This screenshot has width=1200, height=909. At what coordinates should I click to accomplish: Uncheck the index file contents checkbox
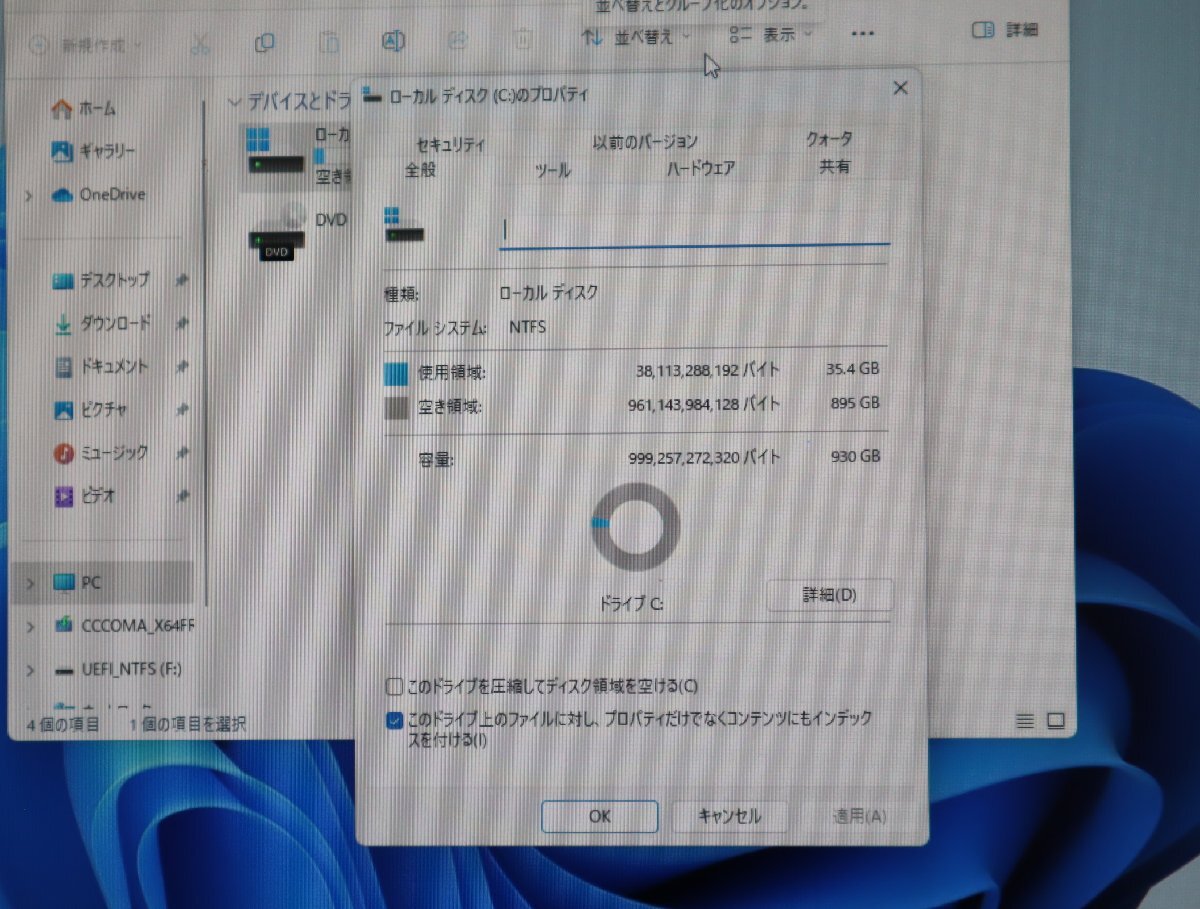pos(395,719)
